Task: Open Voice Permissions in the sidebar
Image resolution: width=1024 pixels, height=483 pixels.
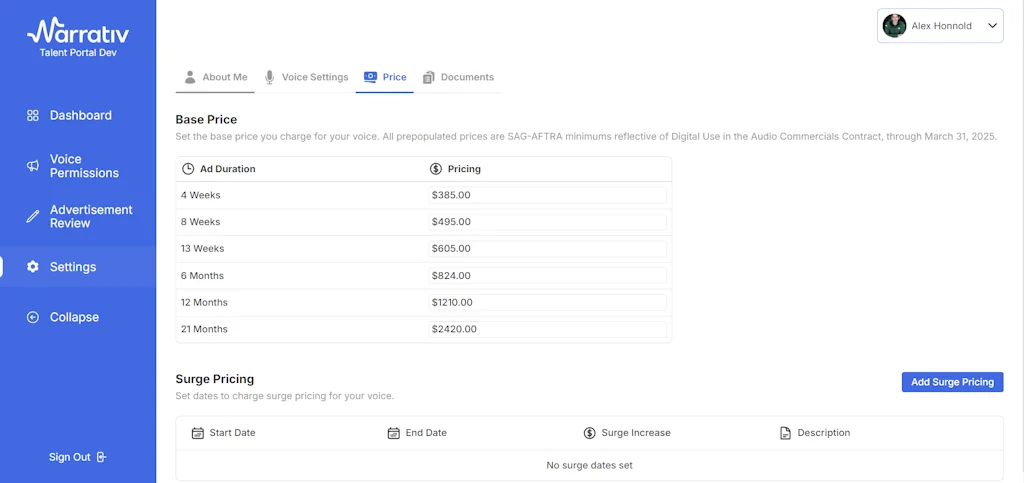Action: pos(78,166)
